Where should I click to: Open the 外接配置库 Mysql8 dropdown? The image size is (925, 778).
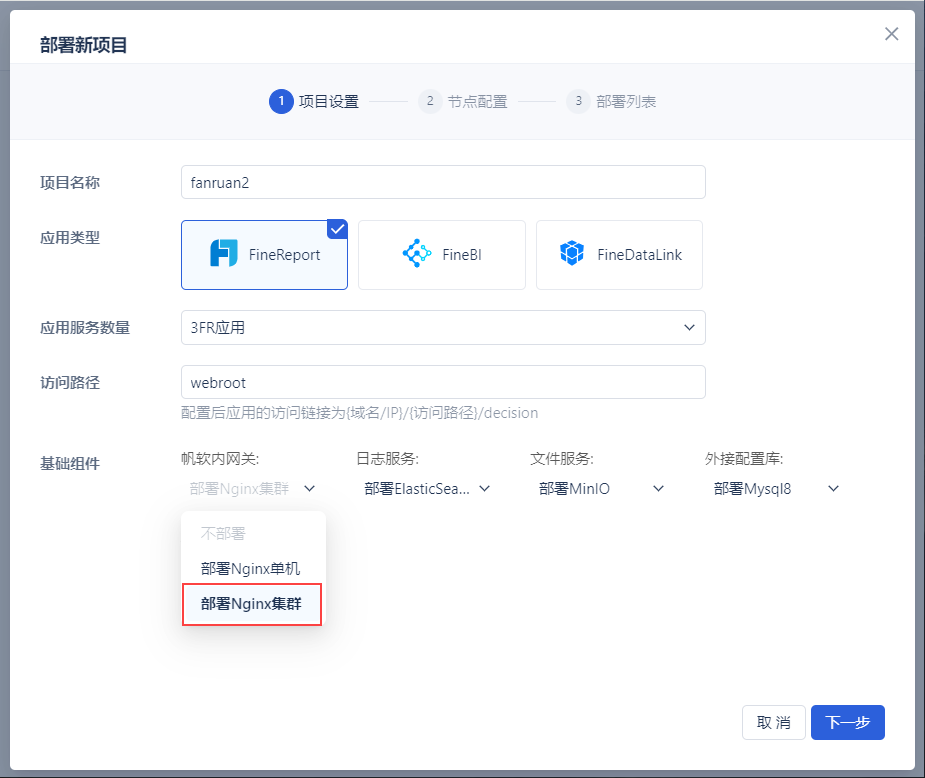776,488
